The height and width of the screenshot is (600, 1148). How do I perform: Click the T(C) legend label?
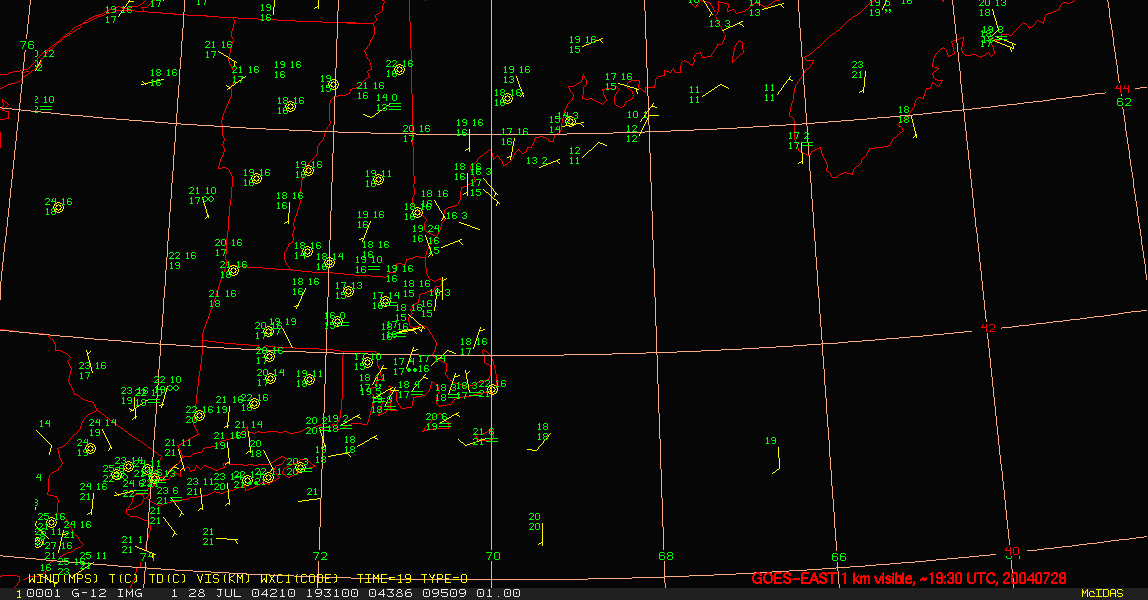124,579
